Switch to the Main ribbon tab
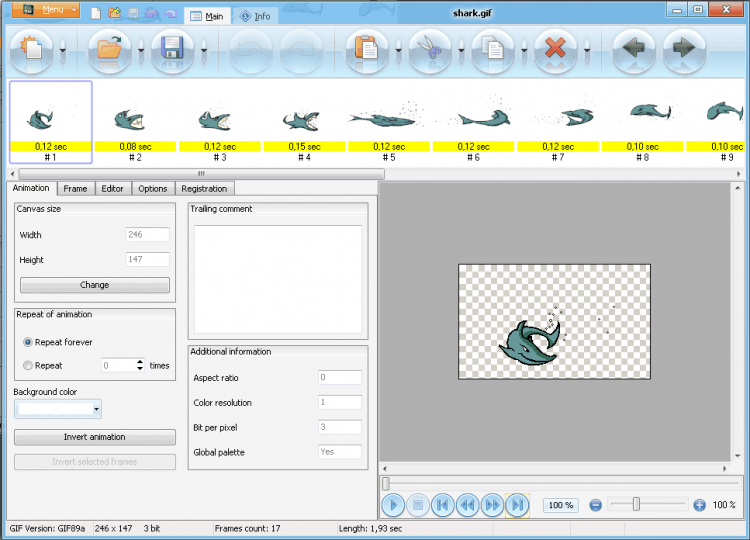The height and width of the screenshot is (540, 750). pos(207,16)
